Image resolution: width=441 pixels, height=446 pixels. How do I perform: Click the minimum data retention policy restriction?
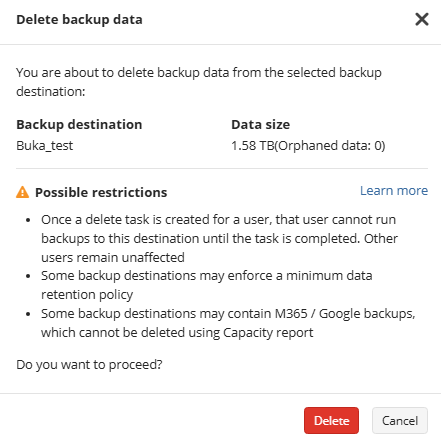[207, 285]
